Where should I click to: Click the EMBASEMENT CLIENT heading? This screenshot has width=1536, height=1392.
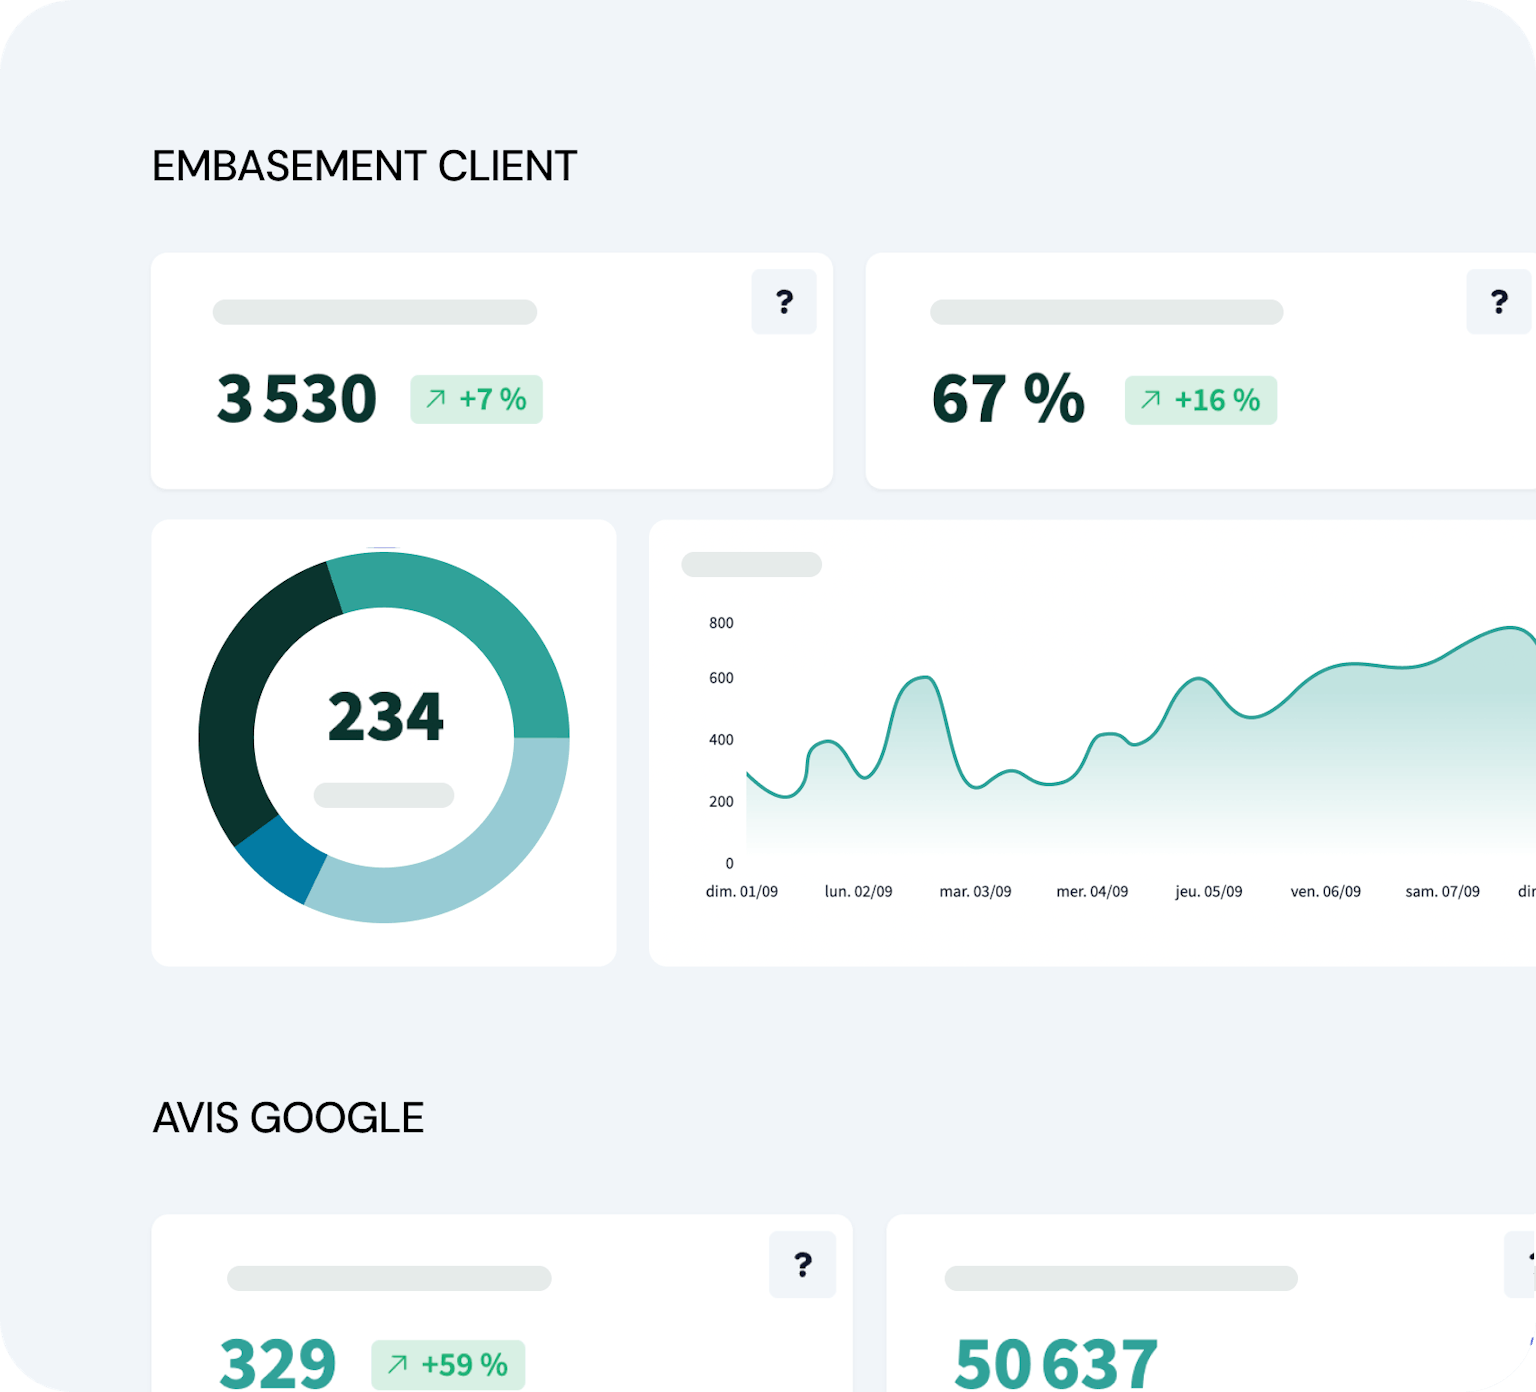point(364,166)
